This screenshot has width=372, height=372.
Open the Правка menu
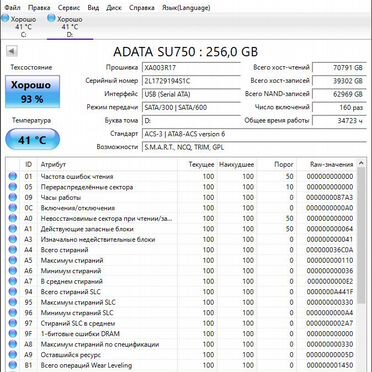tap(39, 7)
